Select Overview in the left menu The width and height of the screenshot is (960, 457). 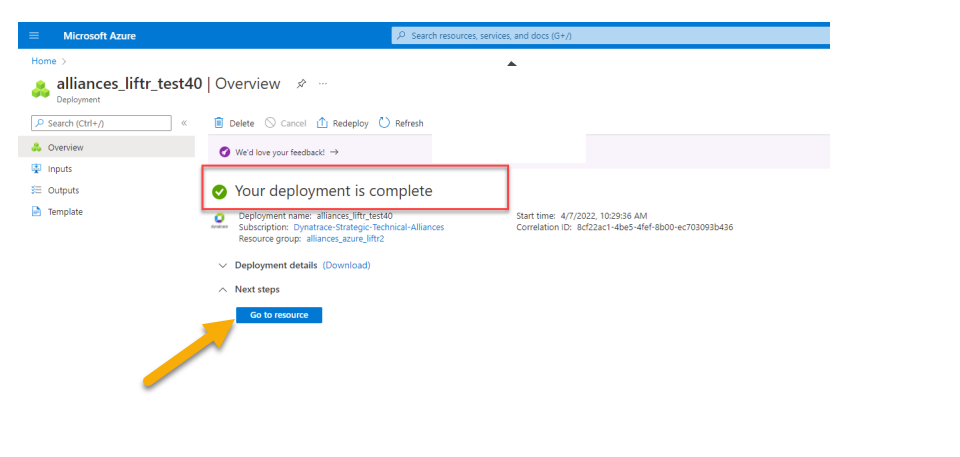pos(65,148)
